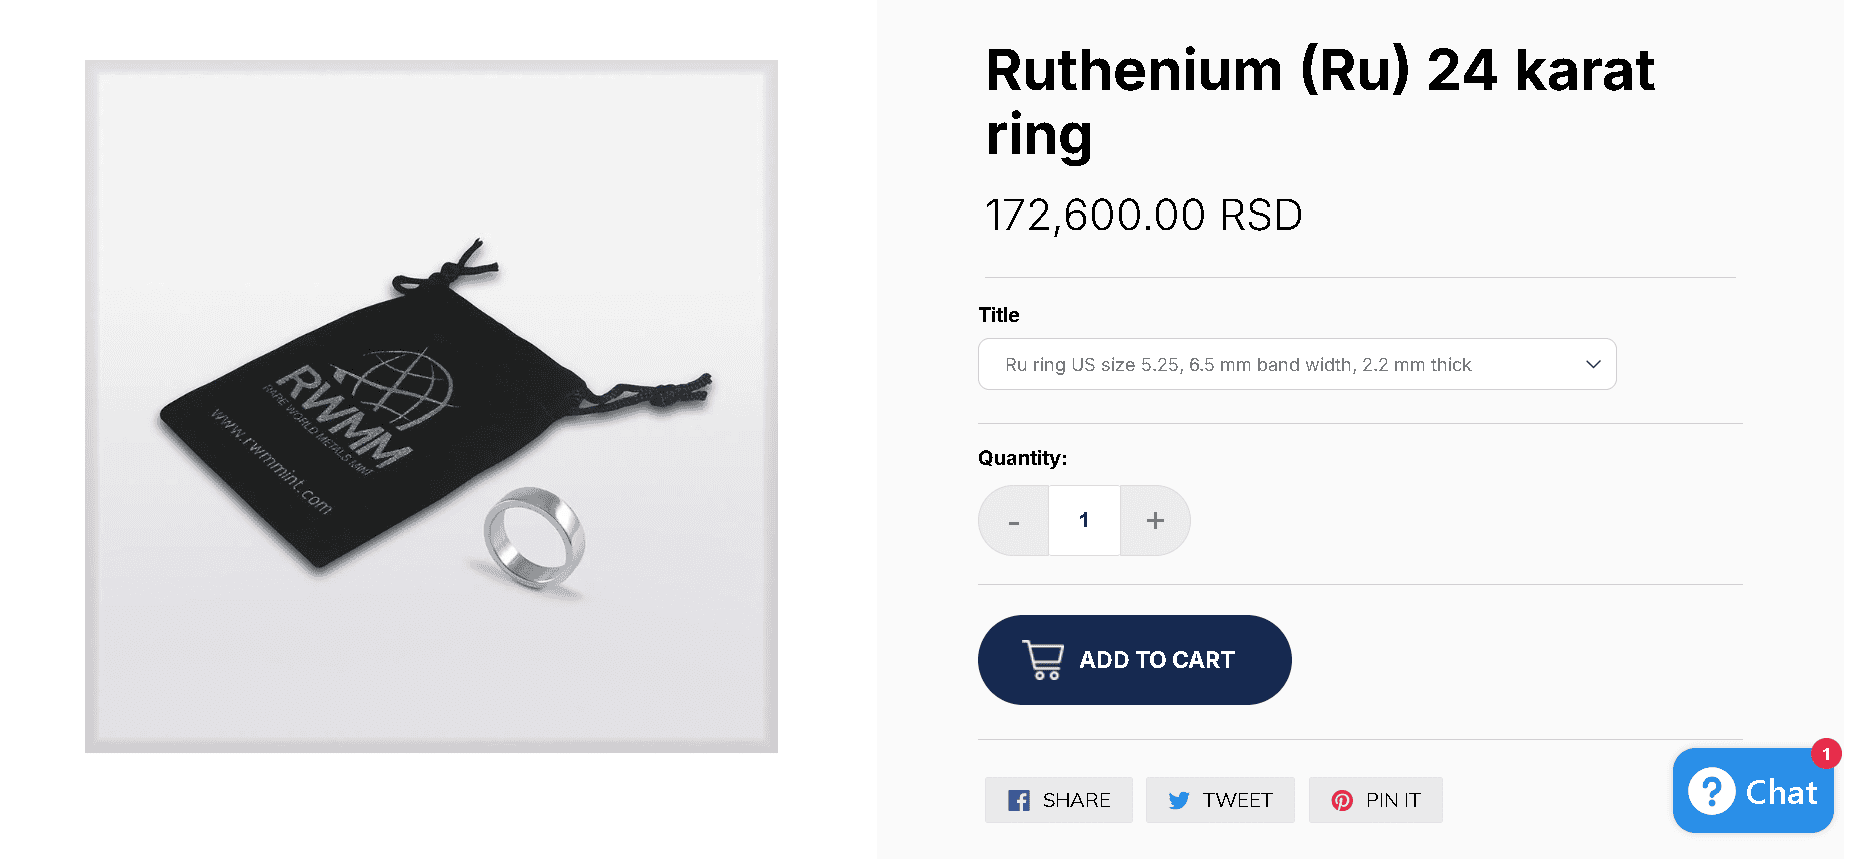Click the chat question mark icon

coord(1711,792)
